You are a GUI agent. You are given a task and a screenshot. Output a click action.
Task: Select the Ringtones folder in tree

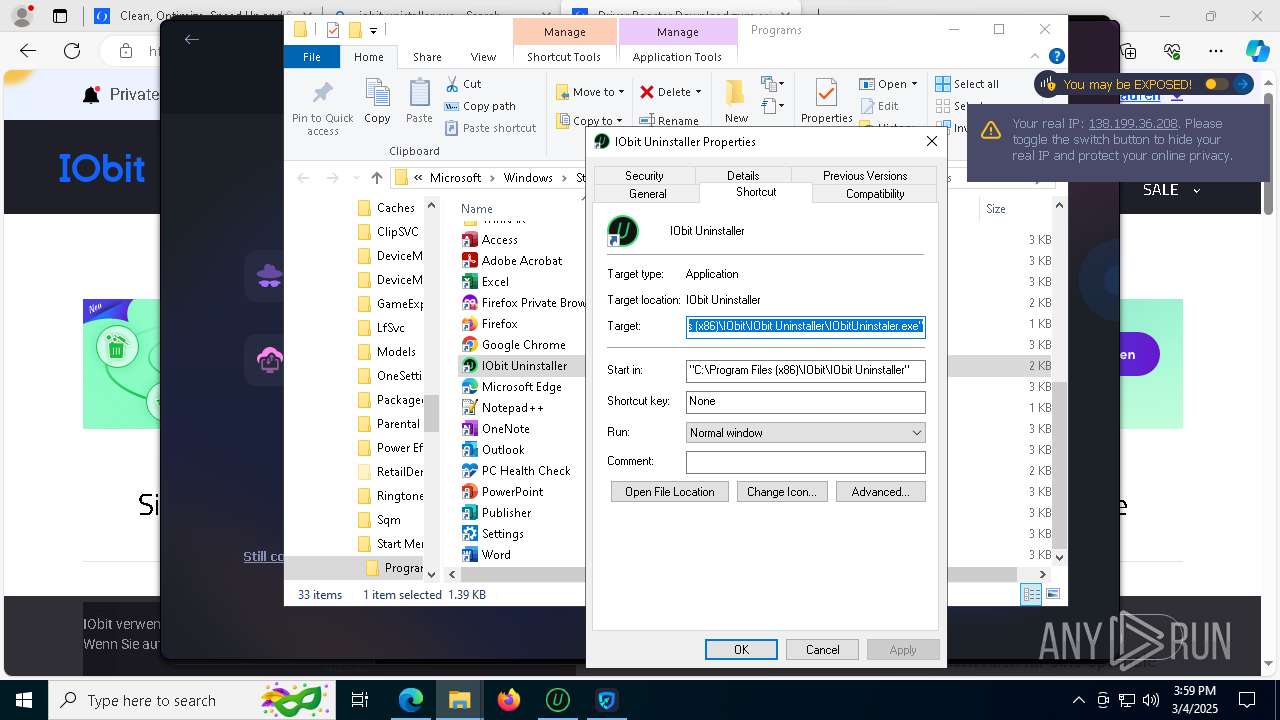coord(391,496)
